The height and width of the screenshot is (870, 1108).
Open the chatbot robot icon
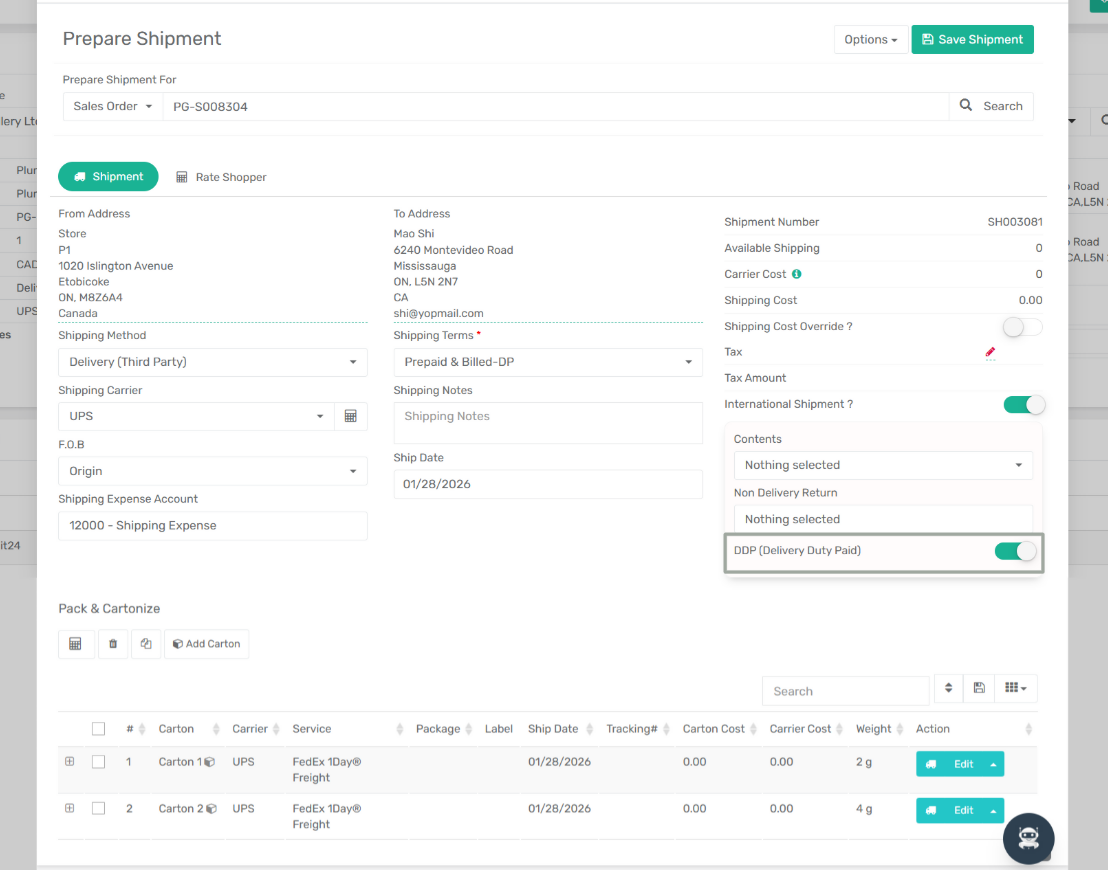pyautogui.click(x=1028, y=838)
